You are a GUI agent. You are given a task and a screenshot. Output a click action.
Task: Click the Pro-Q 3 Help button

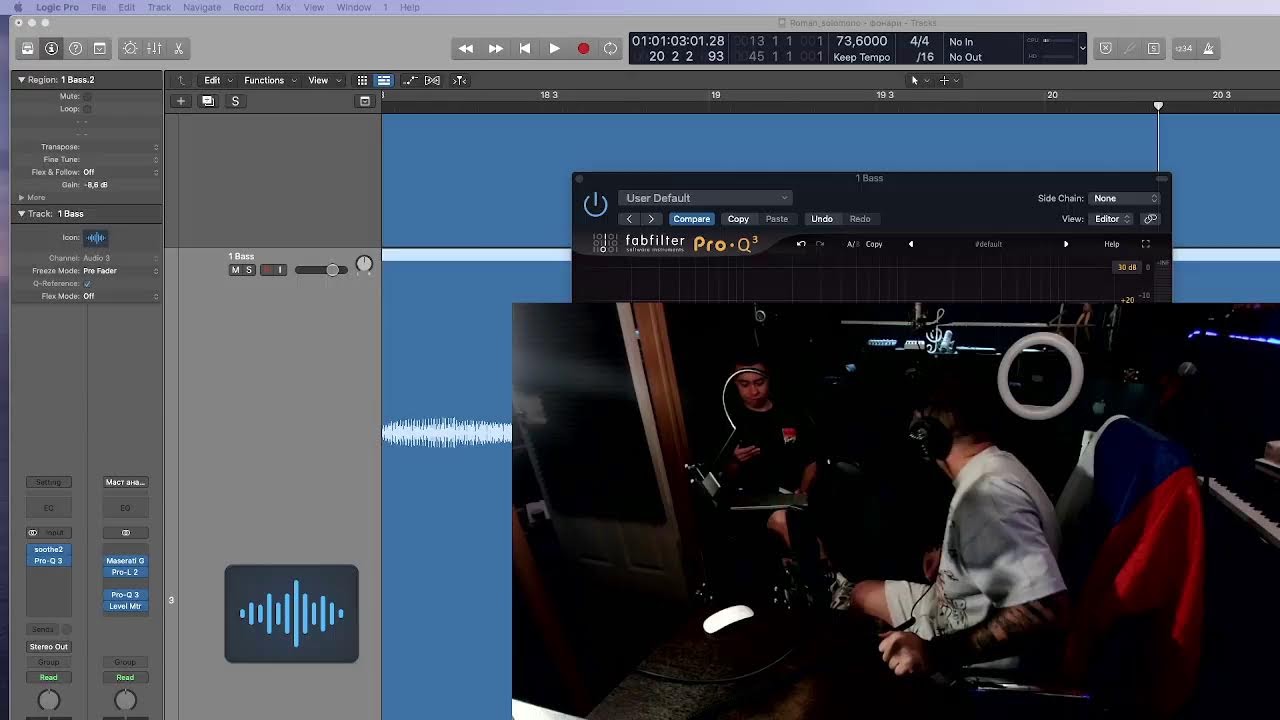click(1111, 244)
